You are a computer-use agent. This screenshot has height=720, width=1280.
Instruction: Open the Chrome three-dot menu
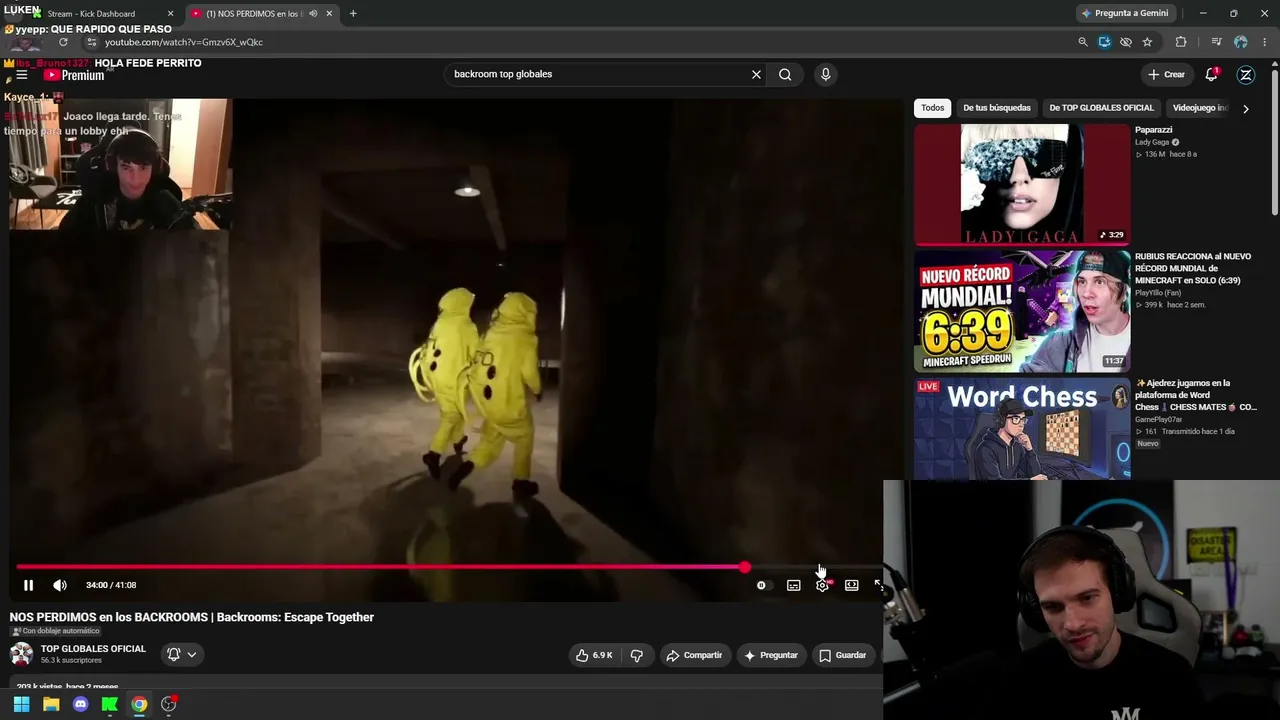coord(1265,42)
